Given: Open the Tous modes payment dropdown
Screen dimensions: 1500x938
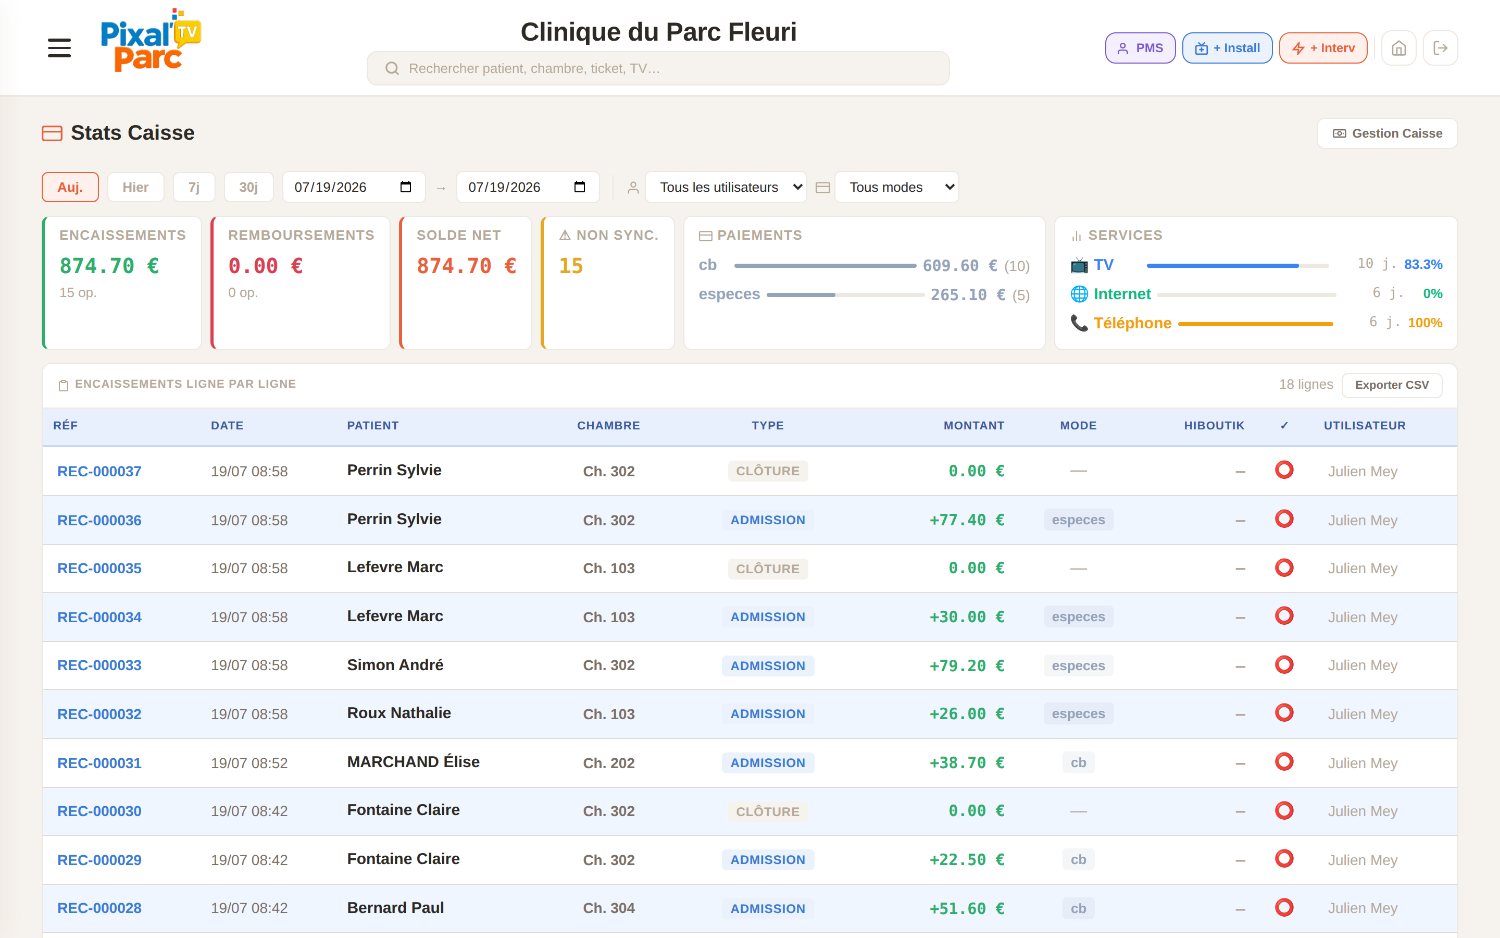Looking at the screenshot, I should (x=897, y=187).
